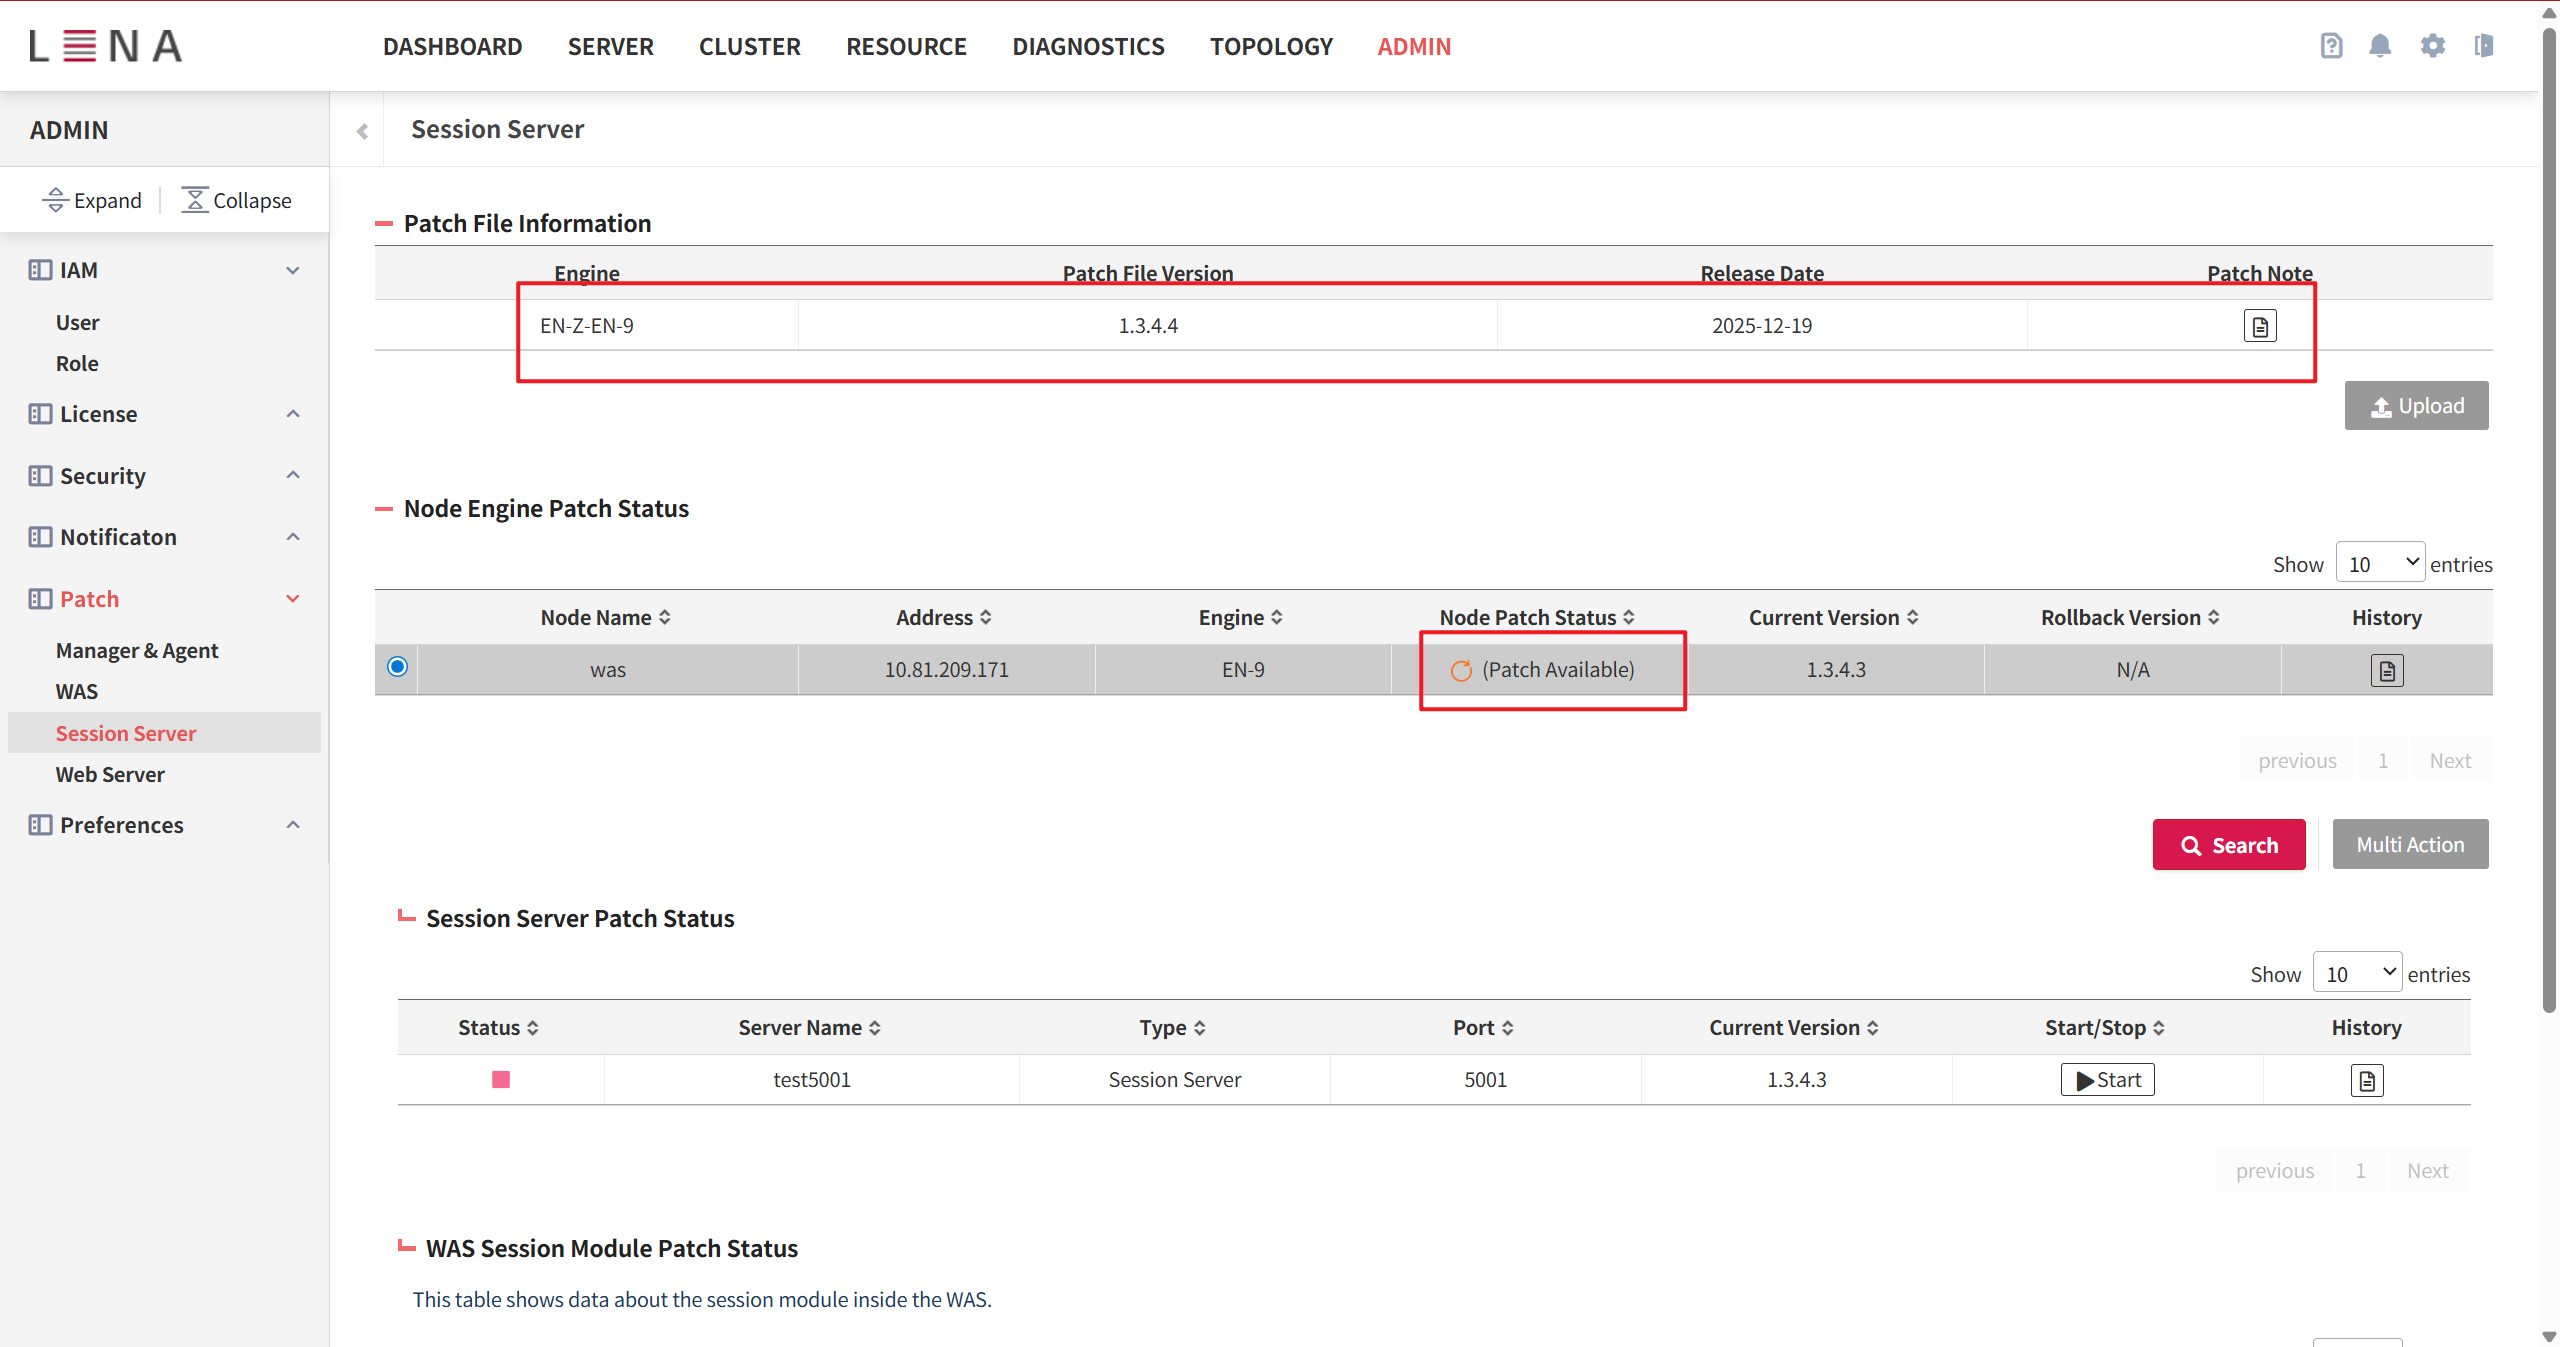The height and width of the screenshot is (1347, 2560).
Task: Collapse all sidebar menus
Action: pos(236,201)
